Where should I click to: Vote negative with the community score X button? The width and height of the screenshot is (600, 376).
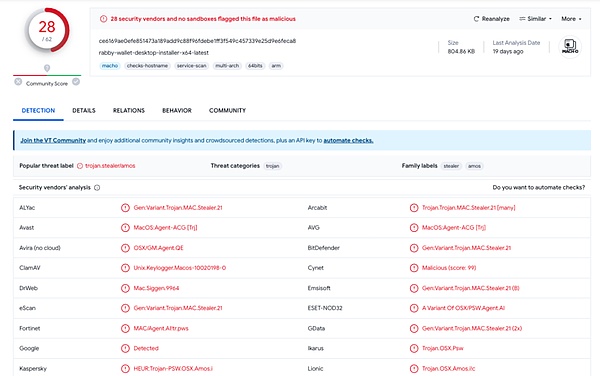click(18, 82)
